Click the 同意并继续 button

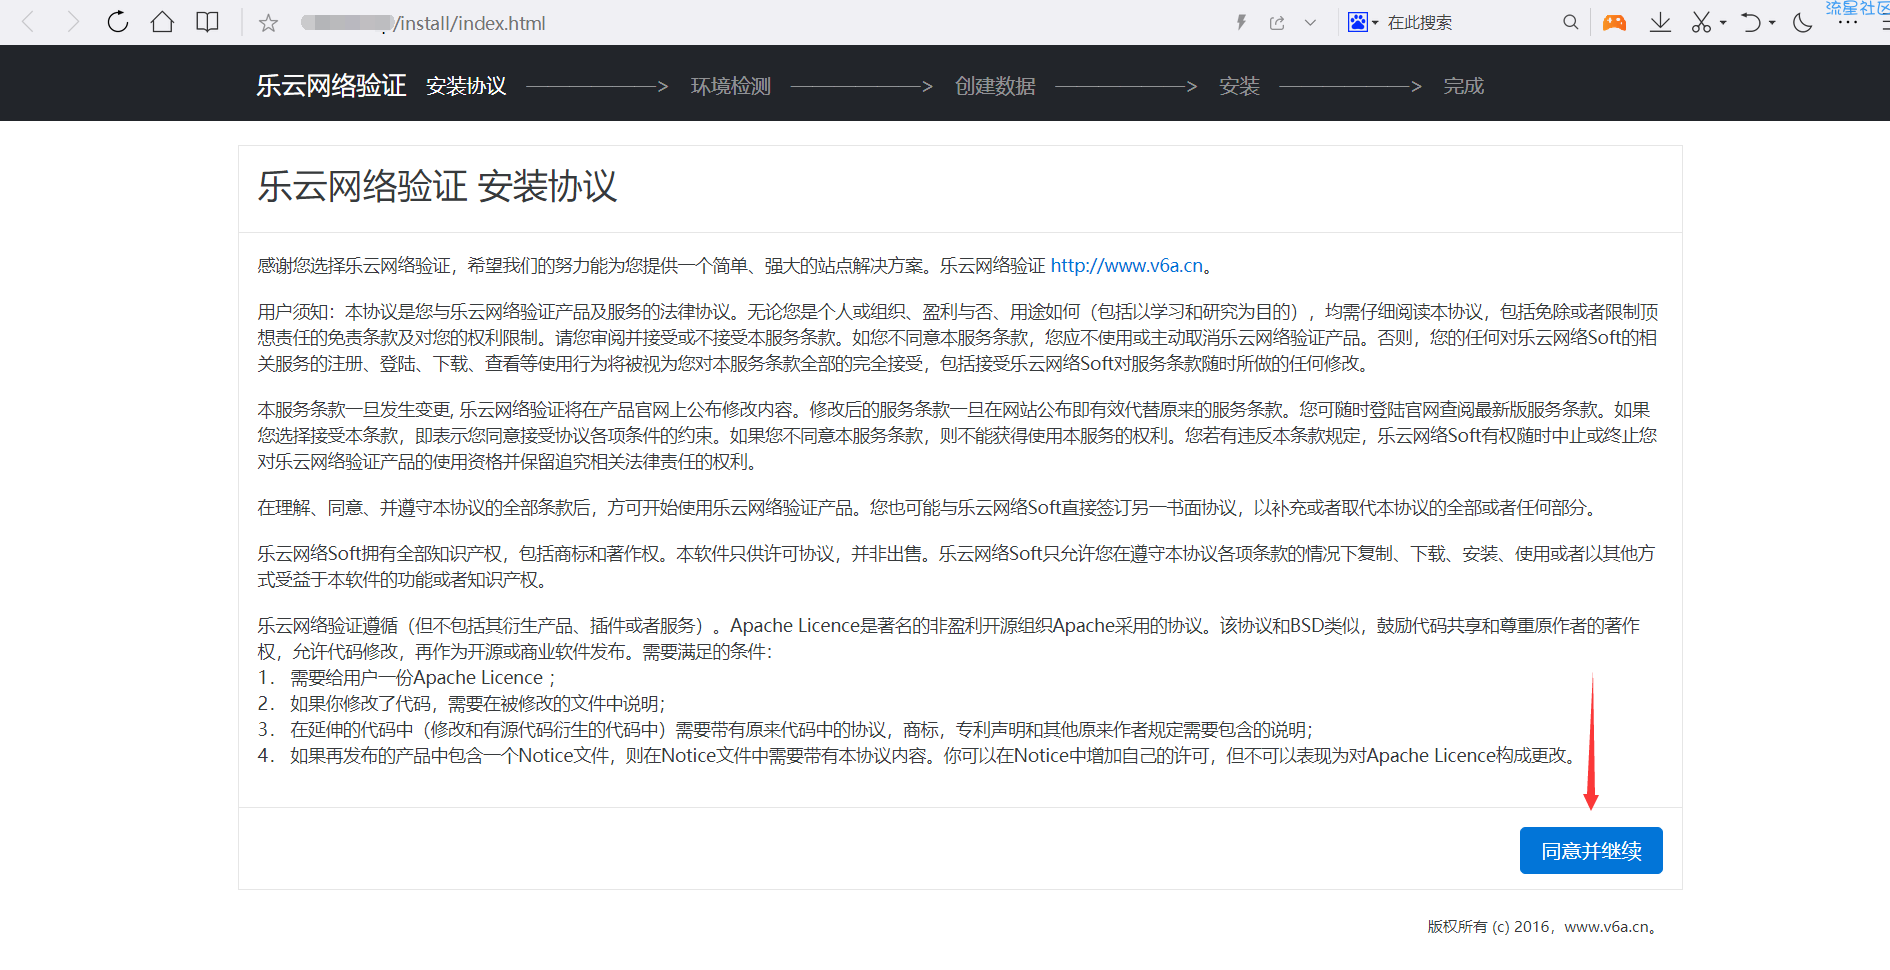(x=1591, y=851)
